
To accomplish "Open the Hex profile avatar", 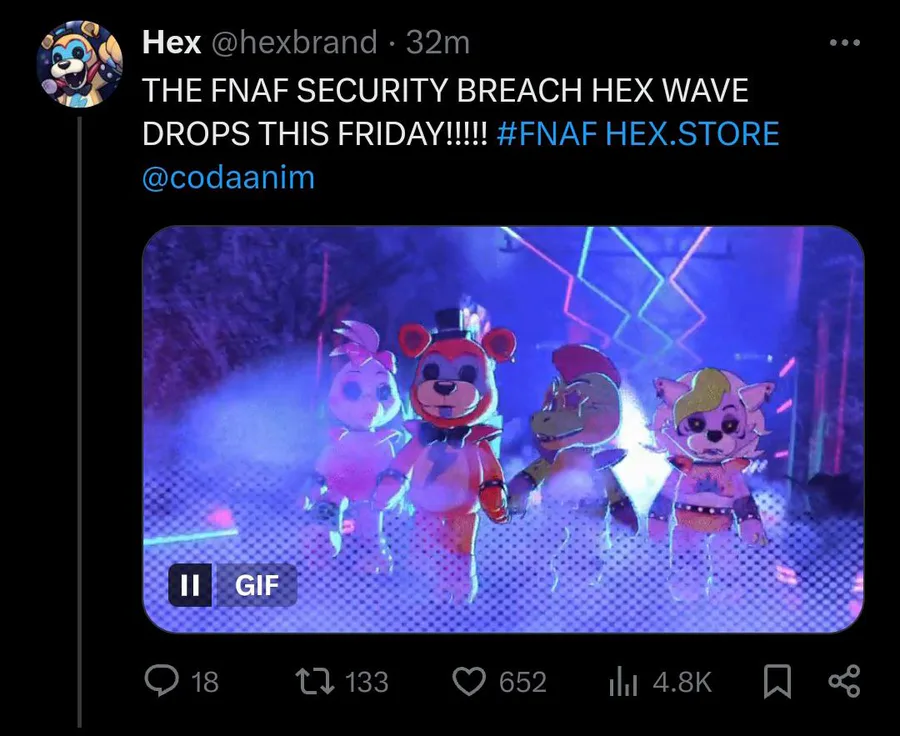I will (79, 64).
